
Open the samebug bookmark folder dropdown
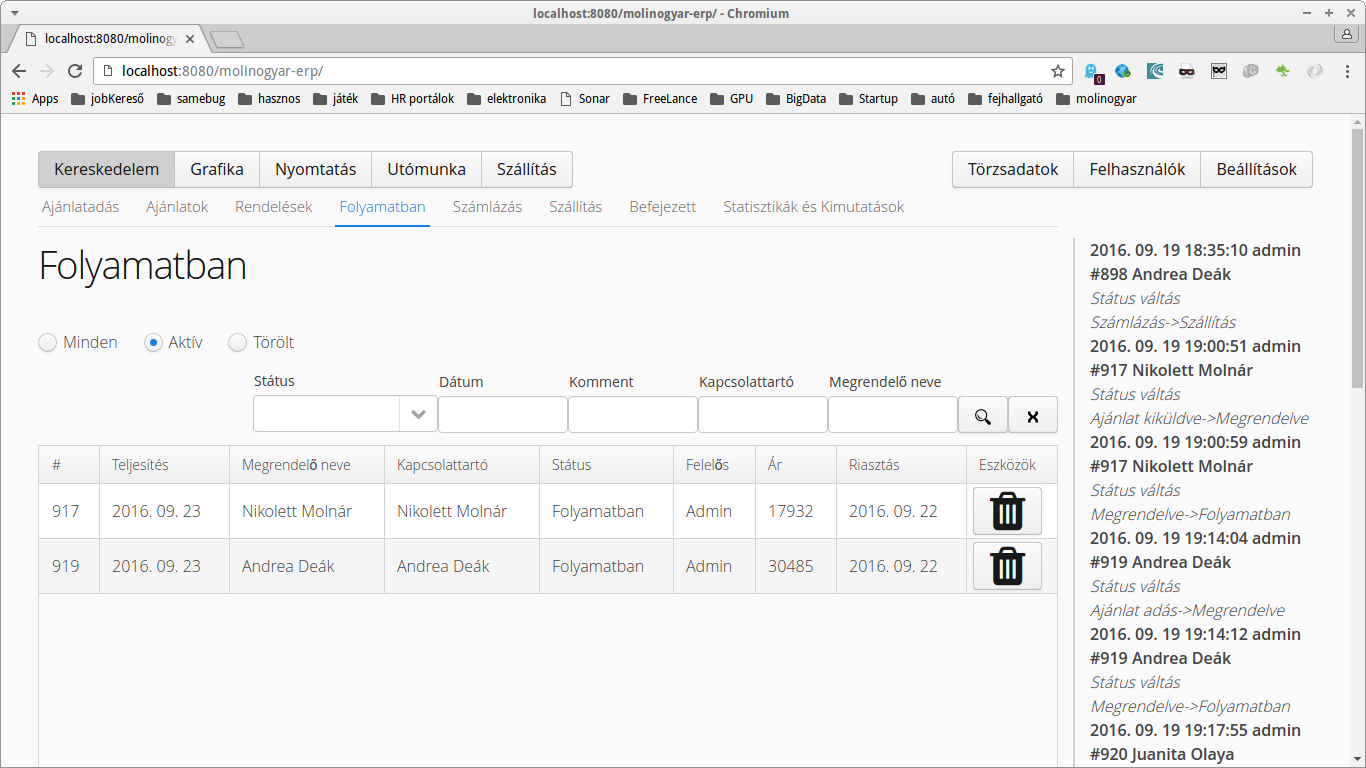click(191, 99)
